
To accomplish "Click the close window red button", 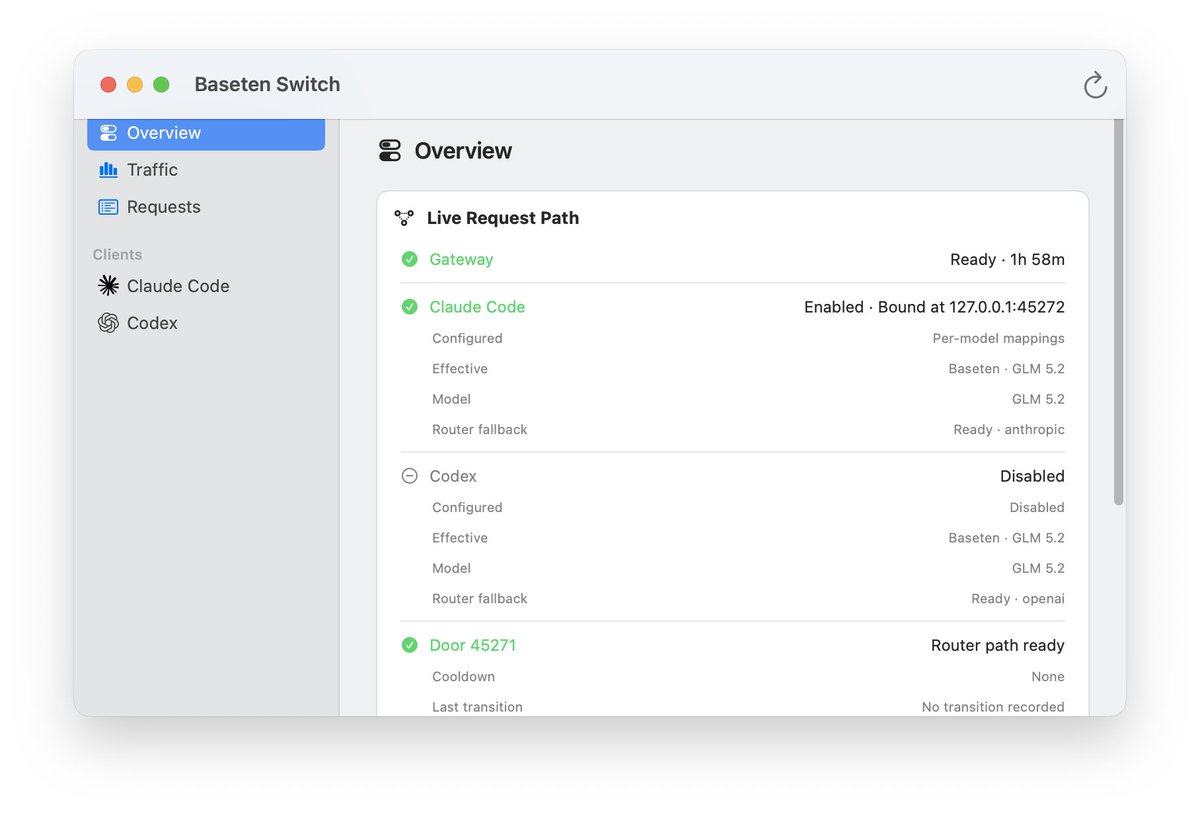I will point(108,85).
